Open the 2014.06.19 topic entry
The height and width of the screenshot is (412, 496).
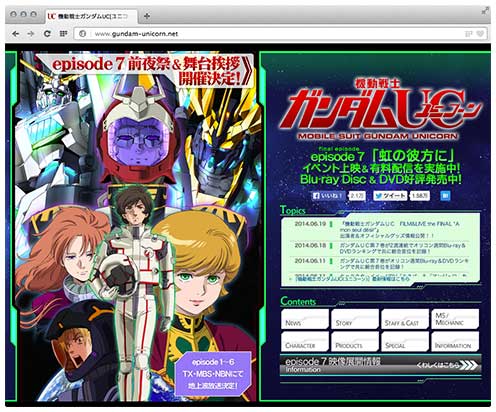click(x=380, y=229)
